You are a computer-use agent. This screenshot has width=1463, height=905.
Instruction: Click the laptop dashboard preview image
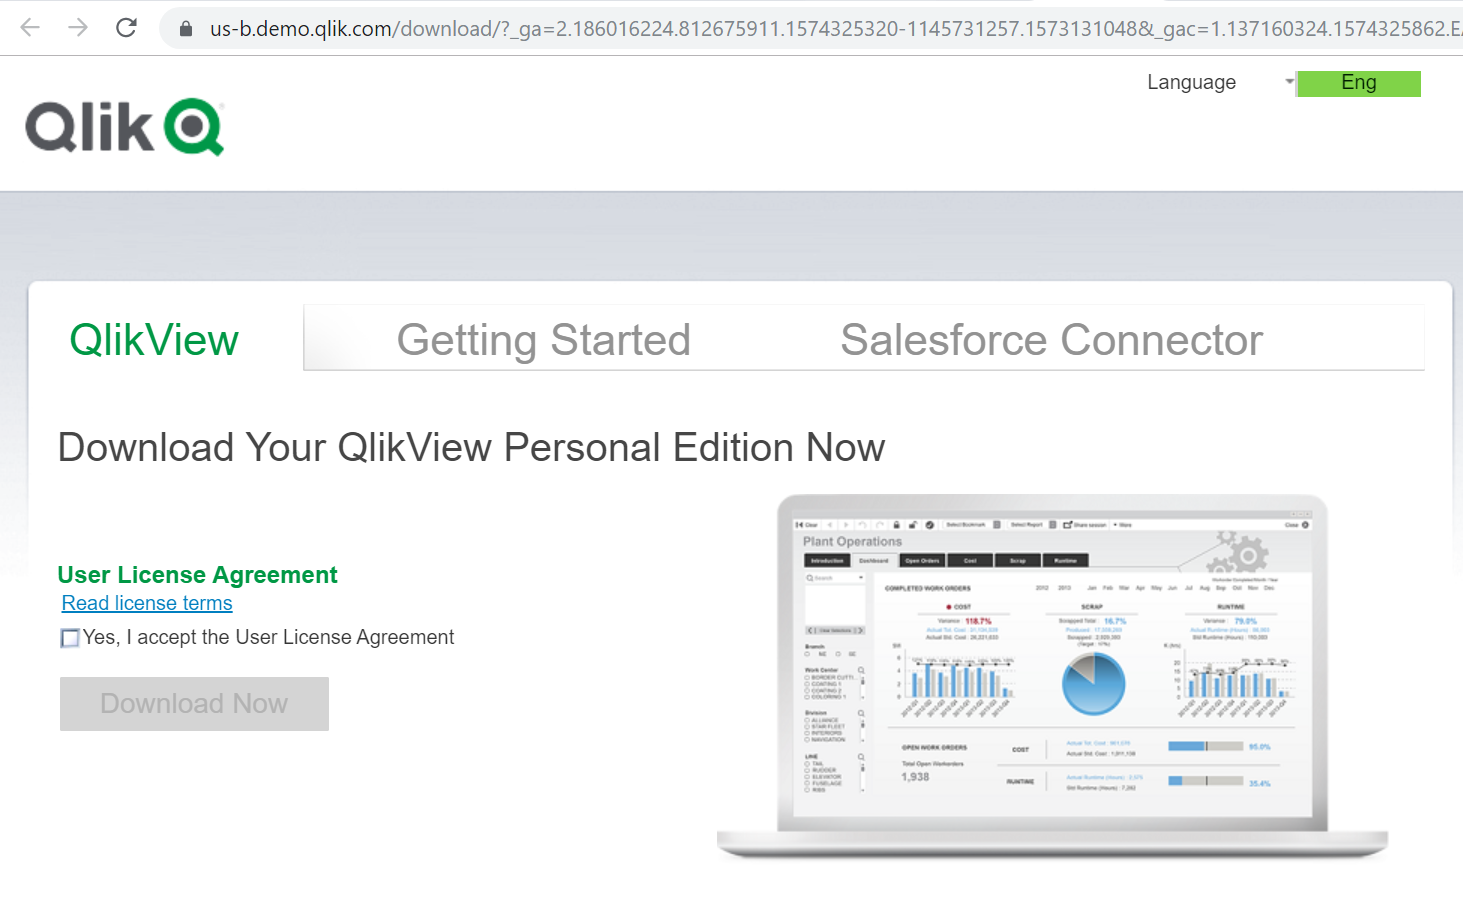(x=1053, y=676)
